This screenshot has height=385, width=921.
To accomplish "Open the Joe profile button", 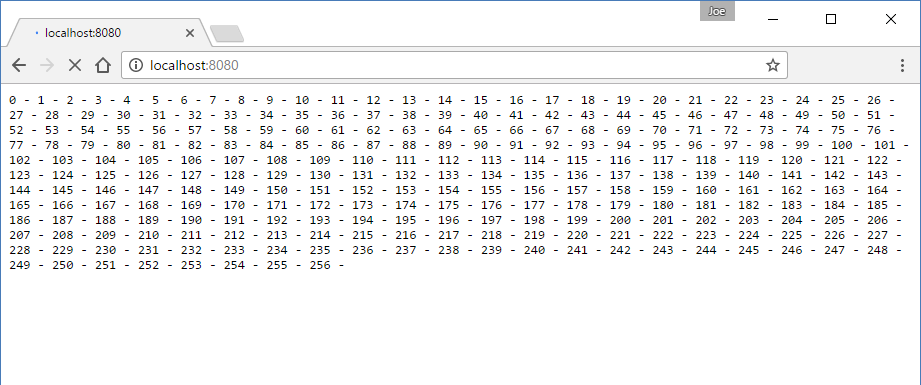I will (717, 11).
